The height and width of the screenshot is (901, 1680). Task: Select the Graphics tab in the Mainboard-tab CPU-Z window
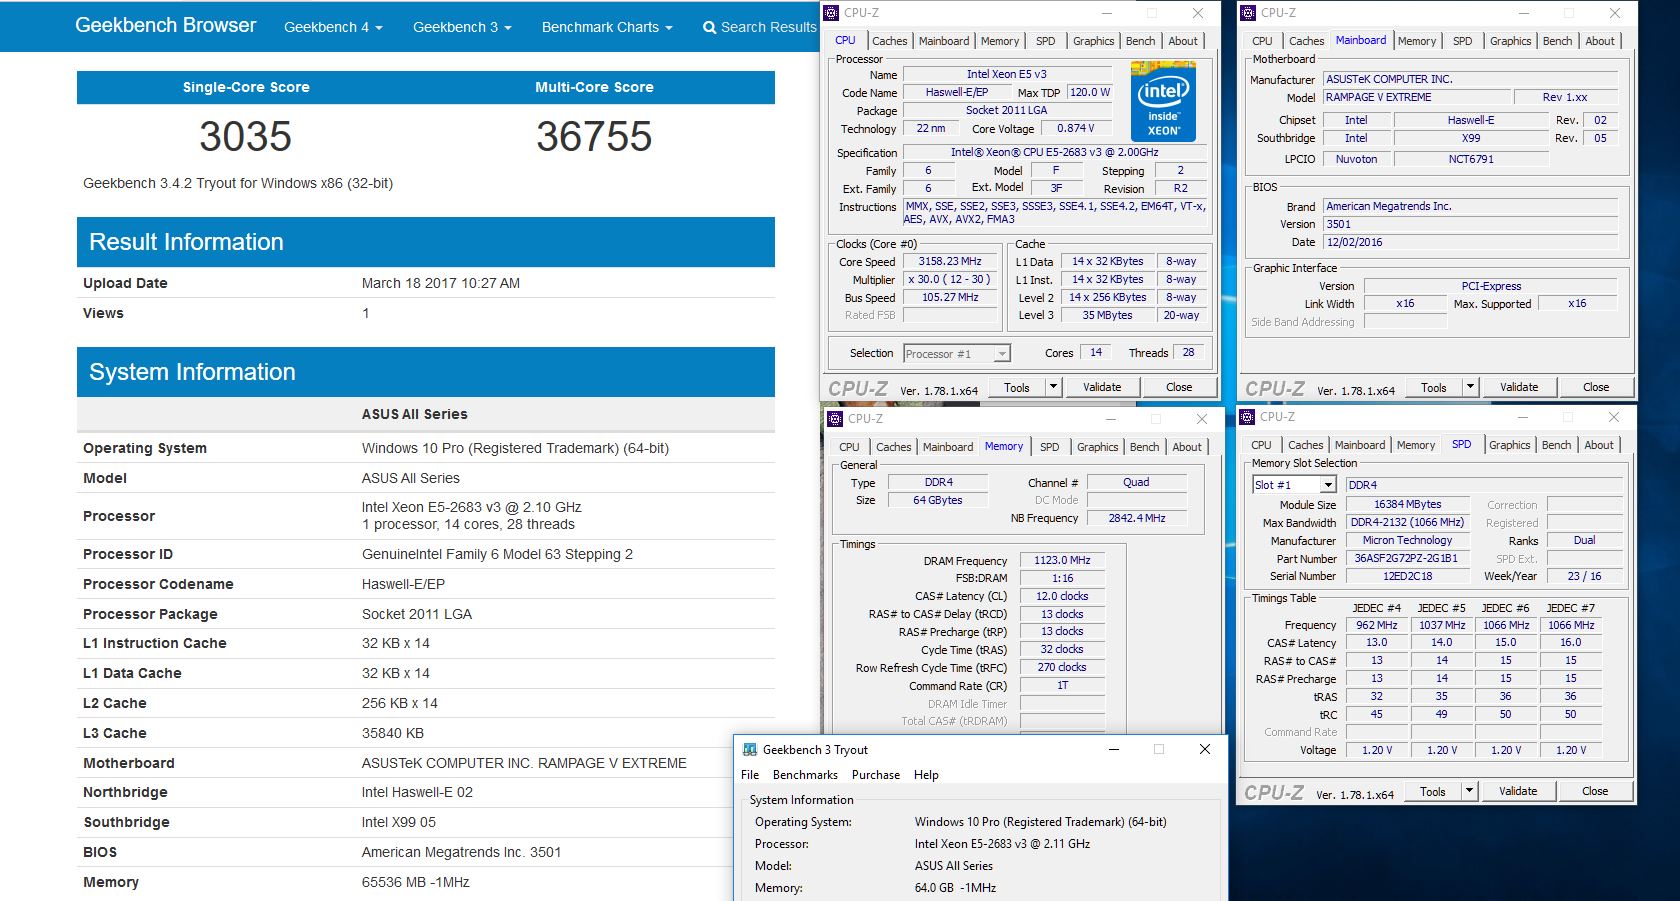(1510, 41)
